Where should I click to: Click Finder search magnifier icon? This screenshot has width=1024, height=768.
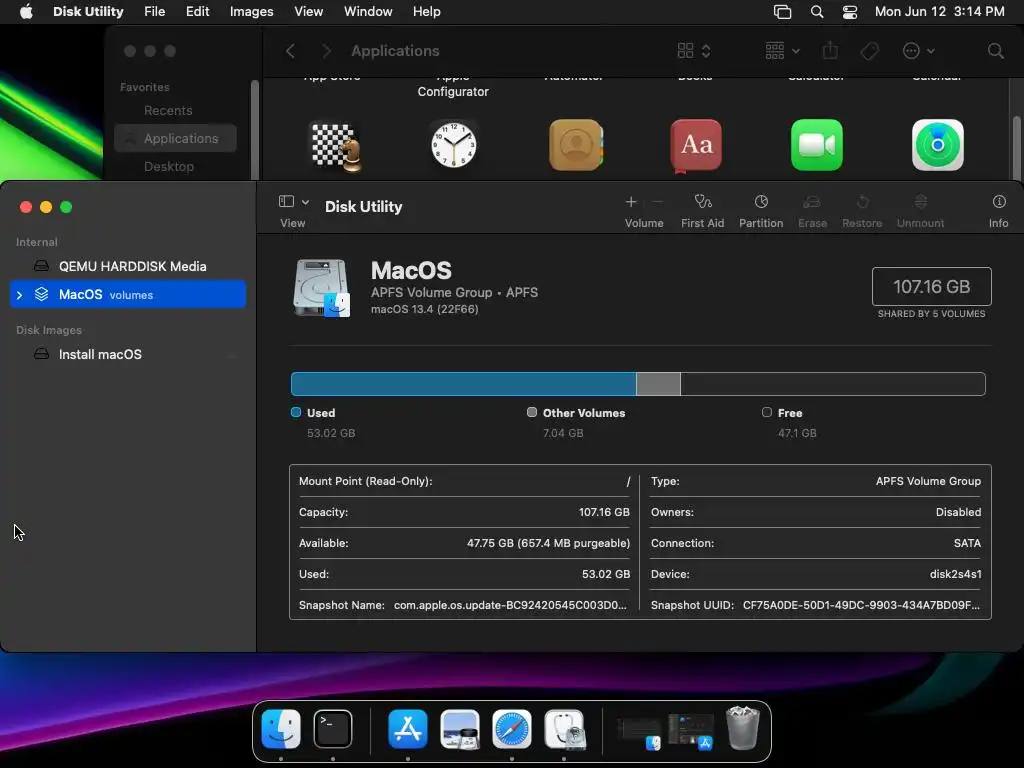(995, 51)
